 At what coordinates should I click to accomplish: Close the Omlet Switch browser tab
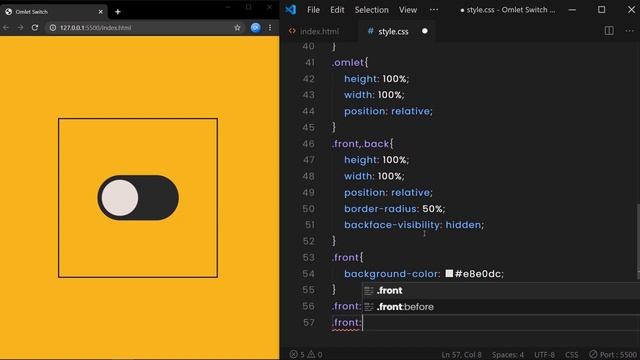click(x=100, y=12)
